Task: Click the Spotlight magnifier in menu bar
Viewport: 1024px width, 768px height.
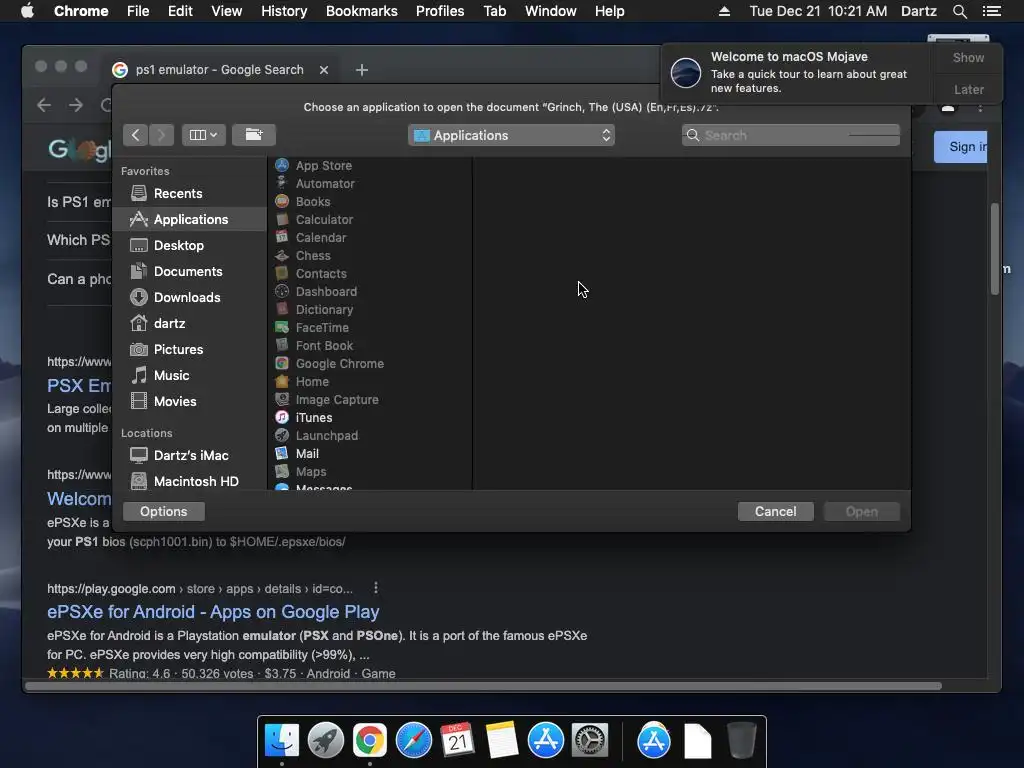Action: pos(959,11)
